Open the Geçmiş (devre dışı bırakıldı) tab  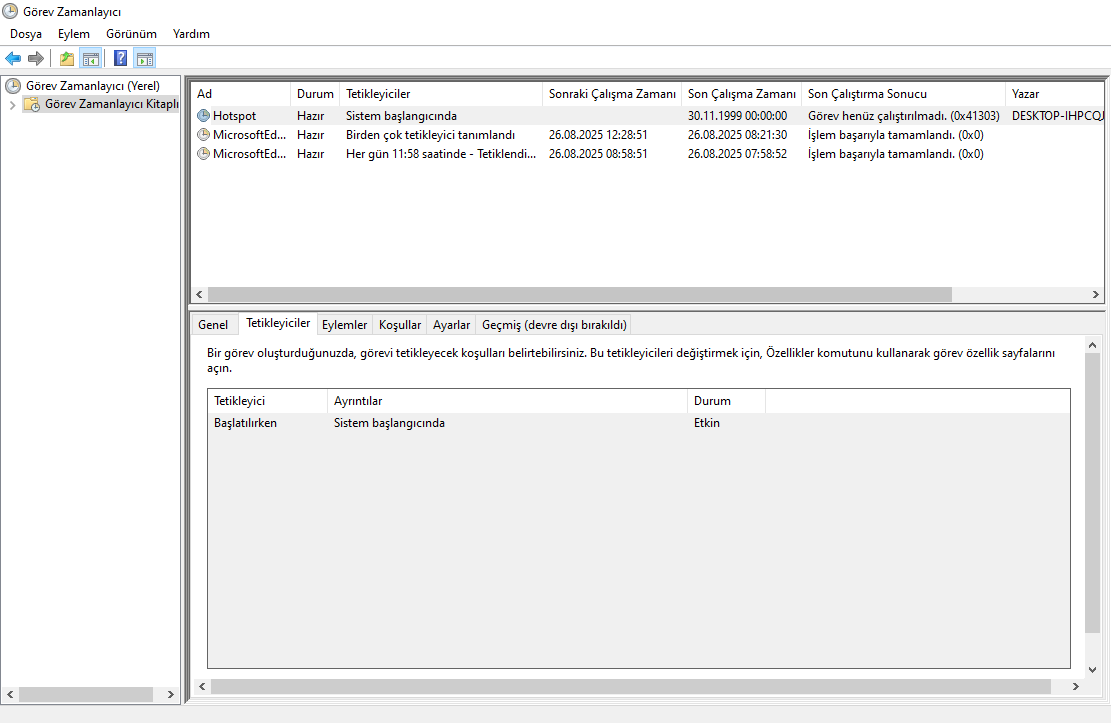tap(554, 325)
